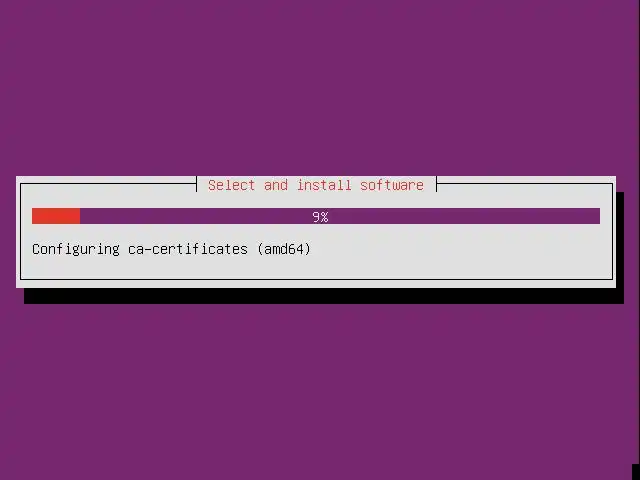Click the word "install" in dialog title
This screenshot has height=480, width=640.
pos(324,185)
